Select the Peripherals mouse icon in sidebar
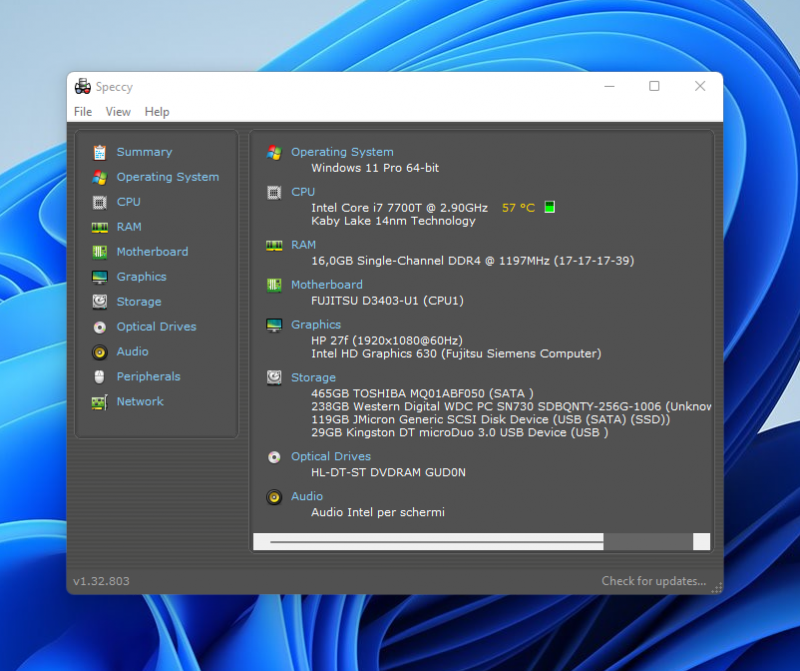The height and width of the screenshot is (671, 800). [x=99, y=377]
